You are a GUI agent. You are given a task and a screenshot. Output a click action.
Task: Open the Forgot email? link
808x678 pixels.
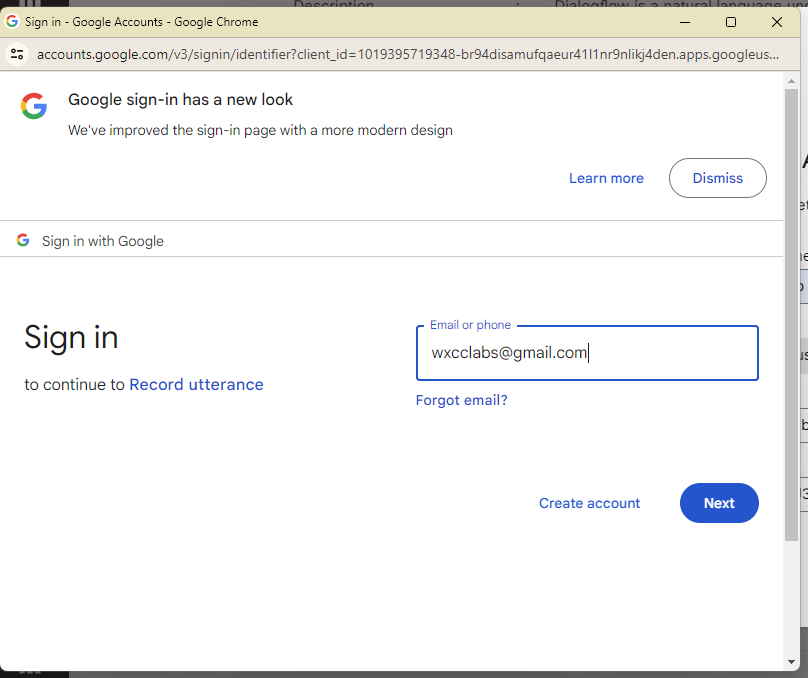(461, 400)
